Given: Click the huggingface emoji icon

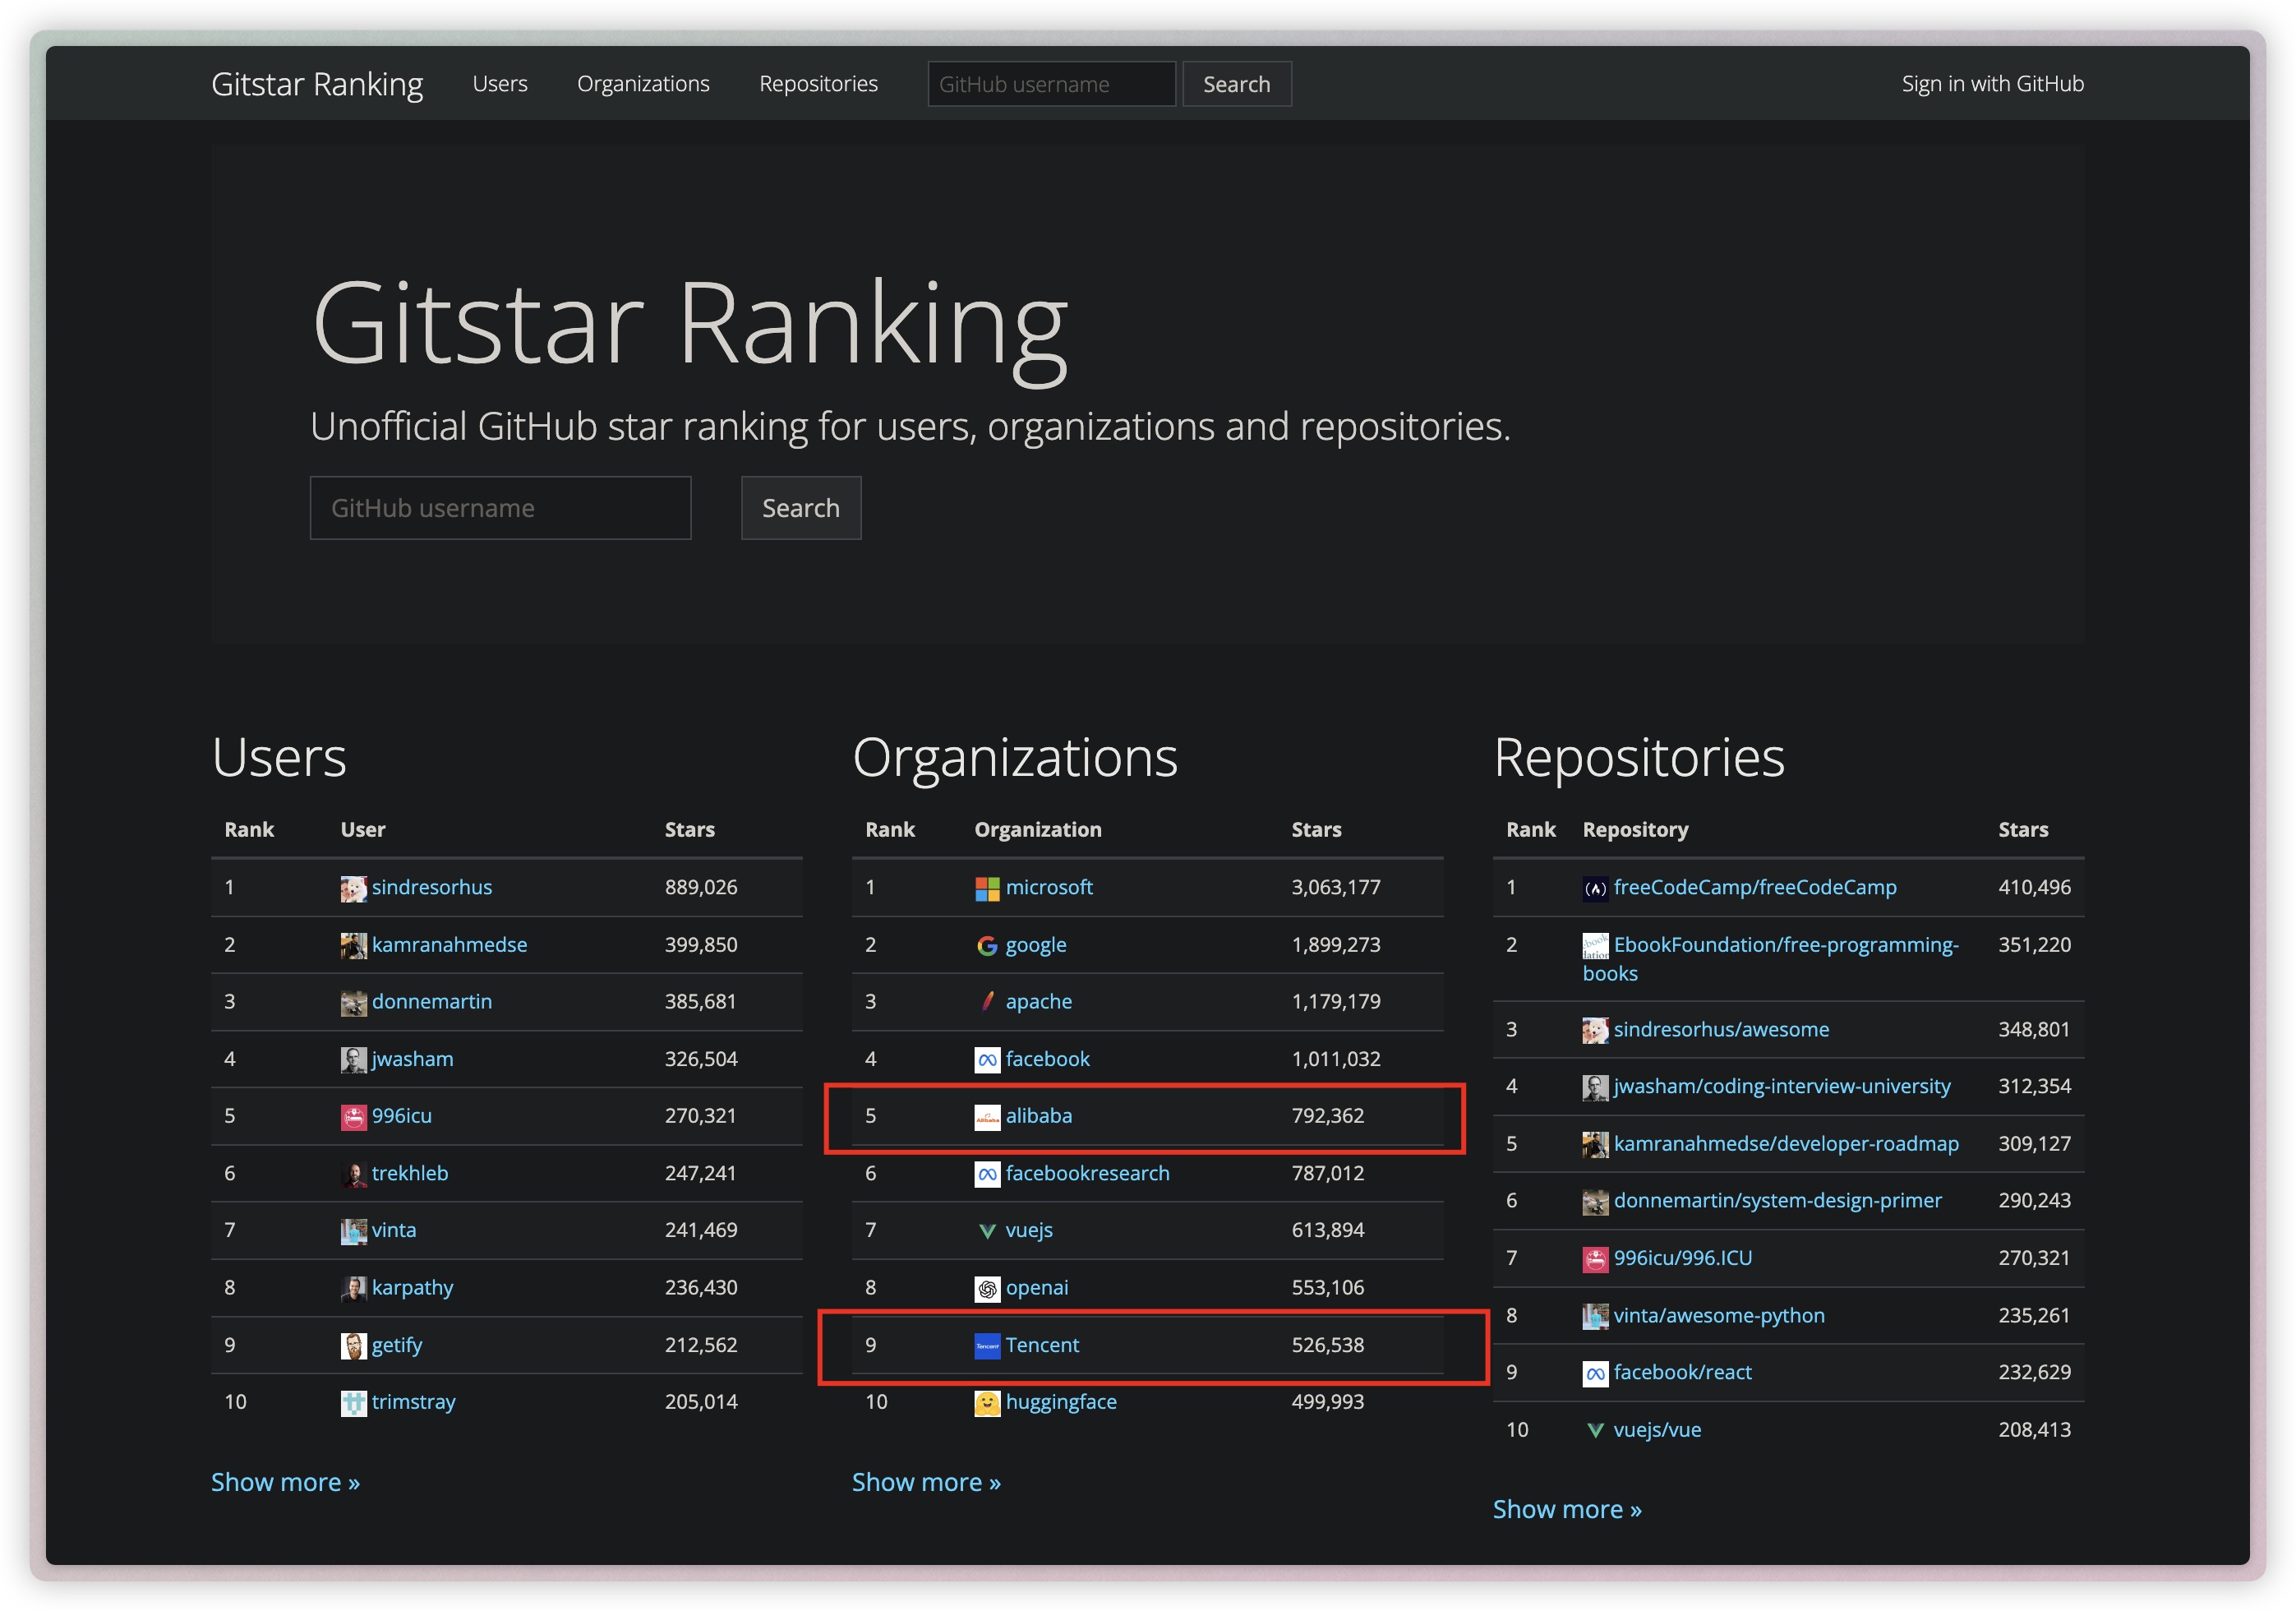Looking at the screenshot, I should point(987,1402).
